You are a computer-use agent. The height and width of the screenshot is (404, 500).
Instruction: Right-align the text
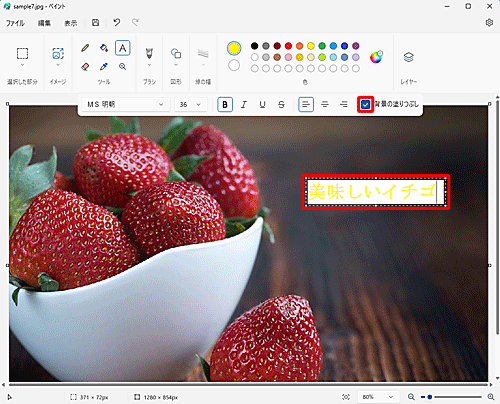(344, 105)
